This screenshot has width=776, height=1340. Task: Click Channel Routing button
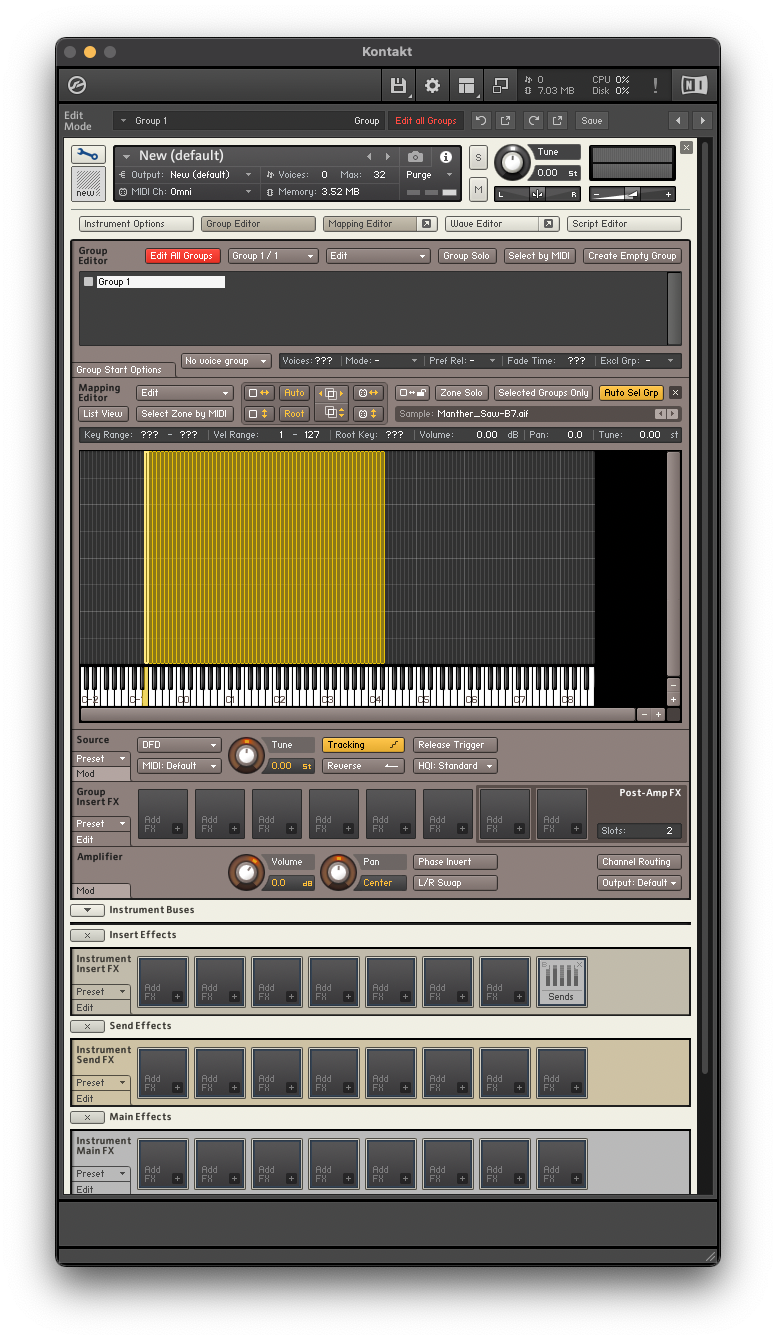point(639,862)
